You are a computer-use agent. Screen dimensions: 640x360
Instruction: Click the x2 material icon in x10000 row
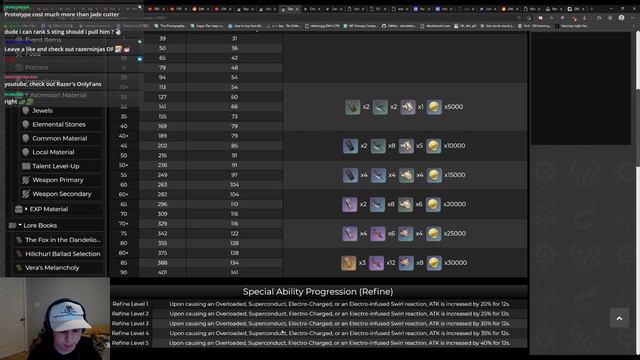pos(351,146)
